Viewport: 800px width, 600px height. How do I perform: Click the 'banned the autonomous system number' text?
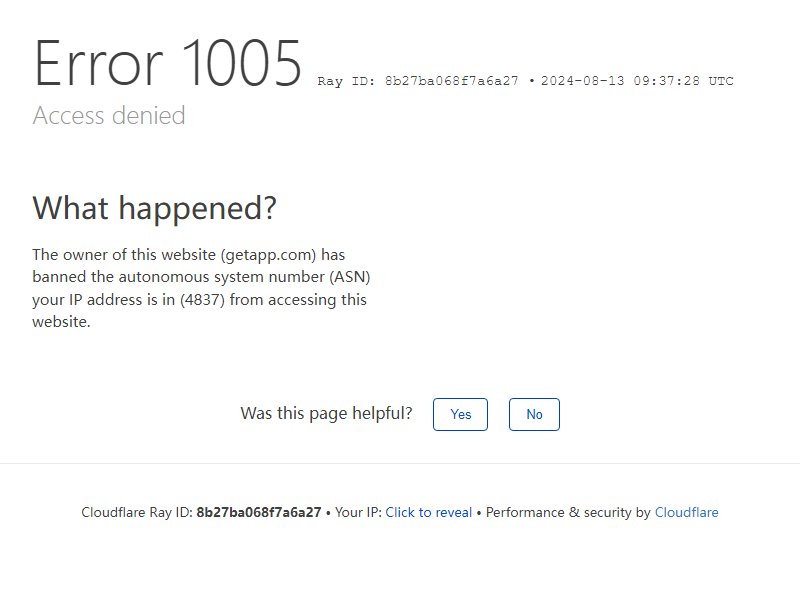click(179, 277)
